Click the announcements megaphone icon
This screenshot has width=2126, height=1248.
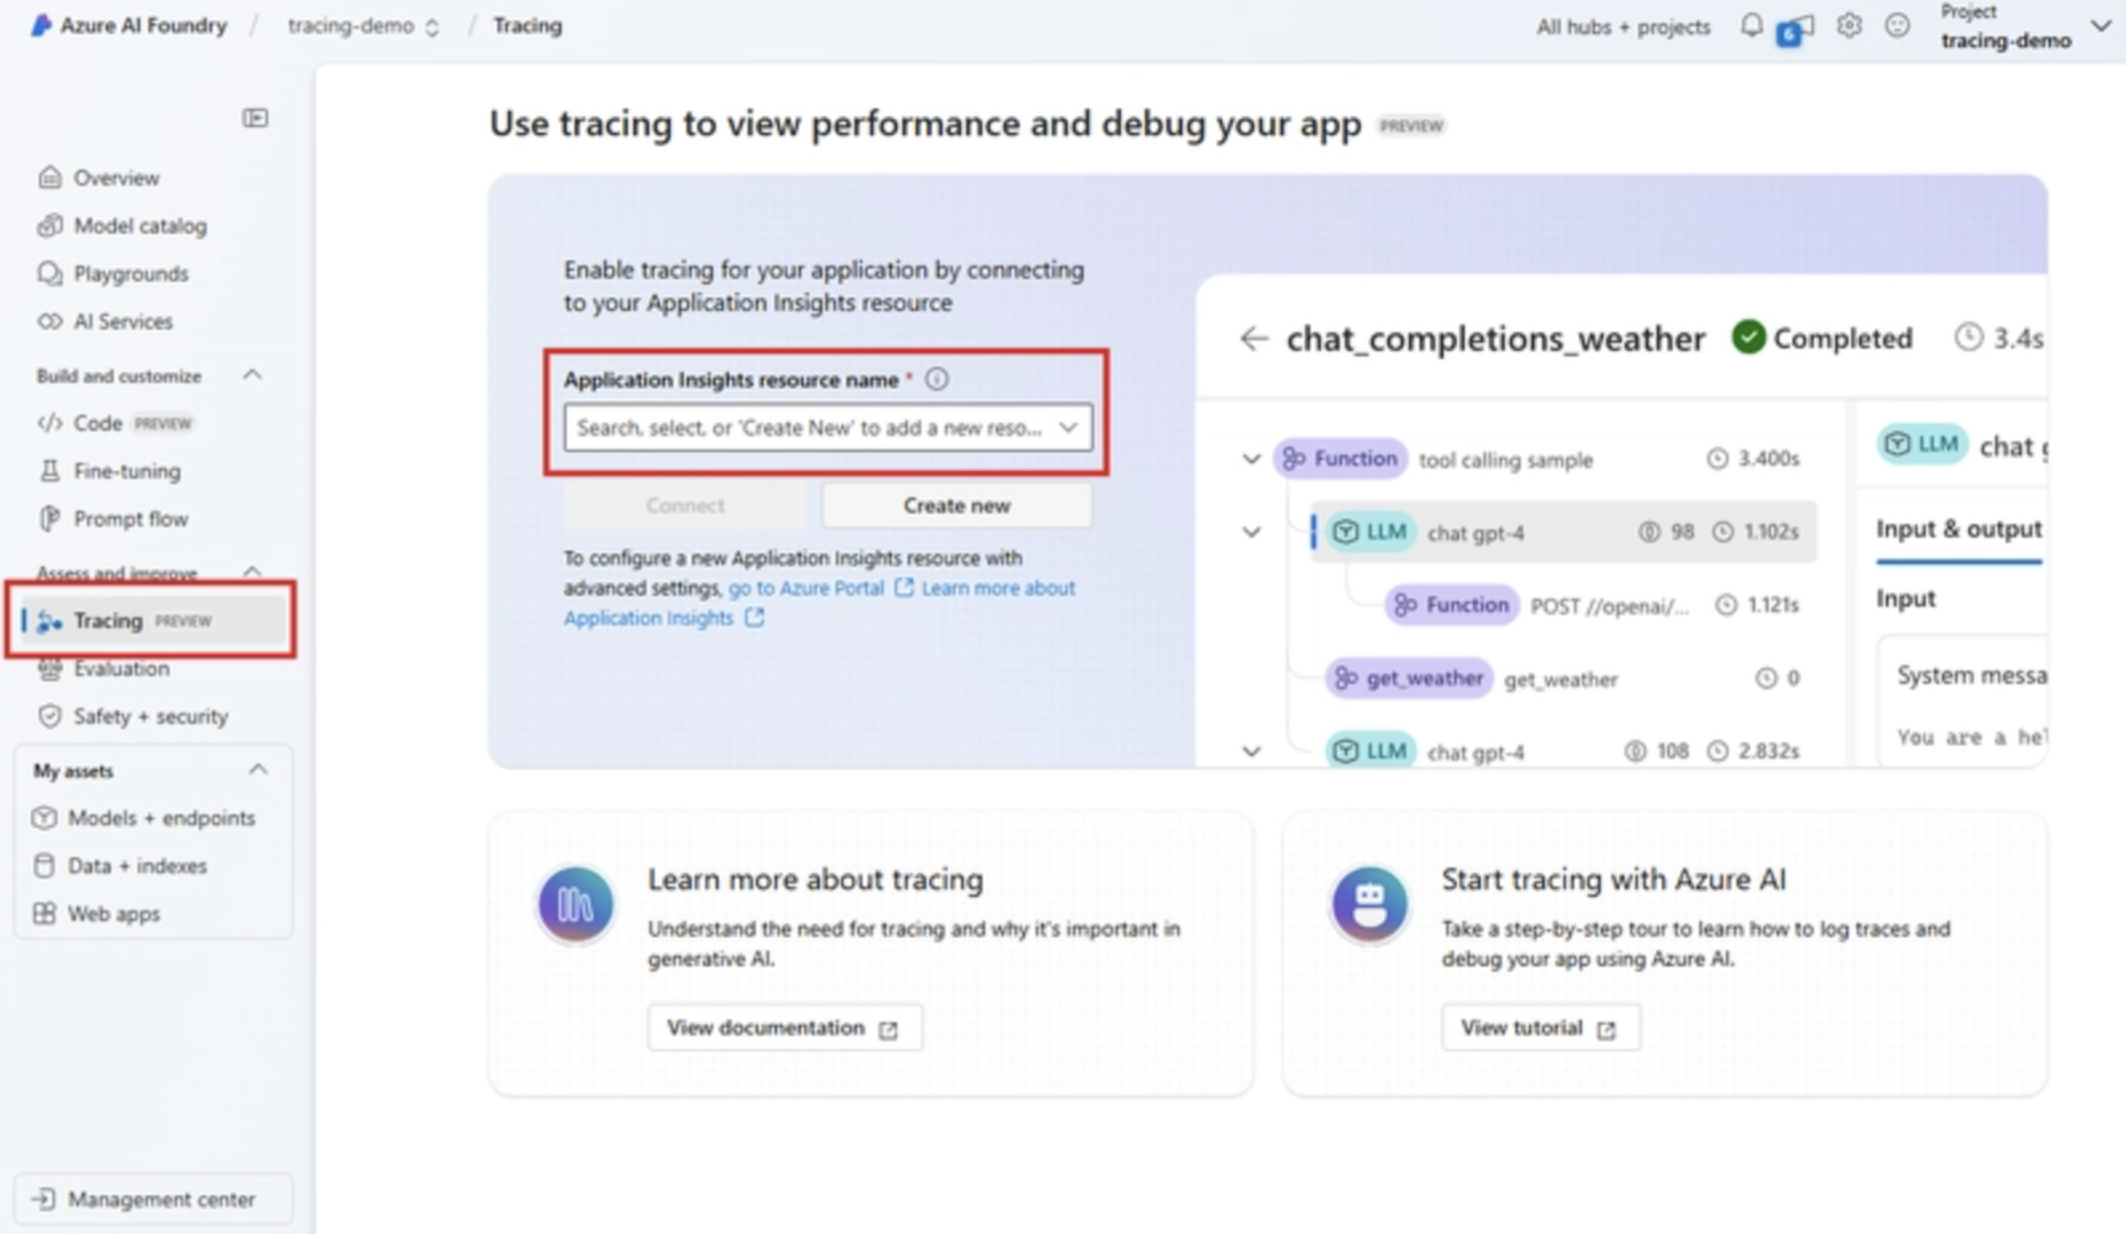point(1798,30)
